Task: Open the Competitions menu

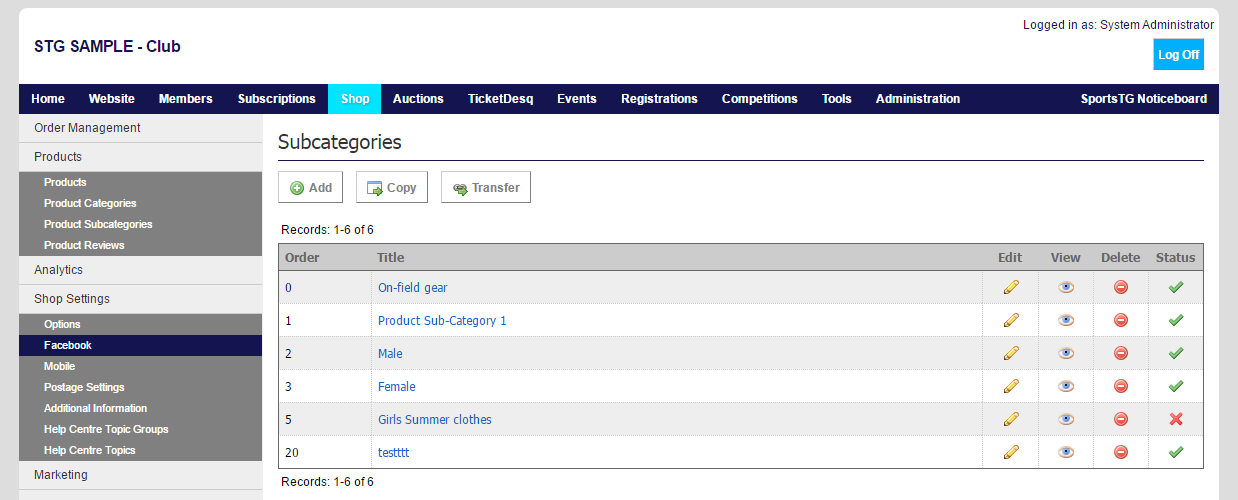Action: point(760,99)
